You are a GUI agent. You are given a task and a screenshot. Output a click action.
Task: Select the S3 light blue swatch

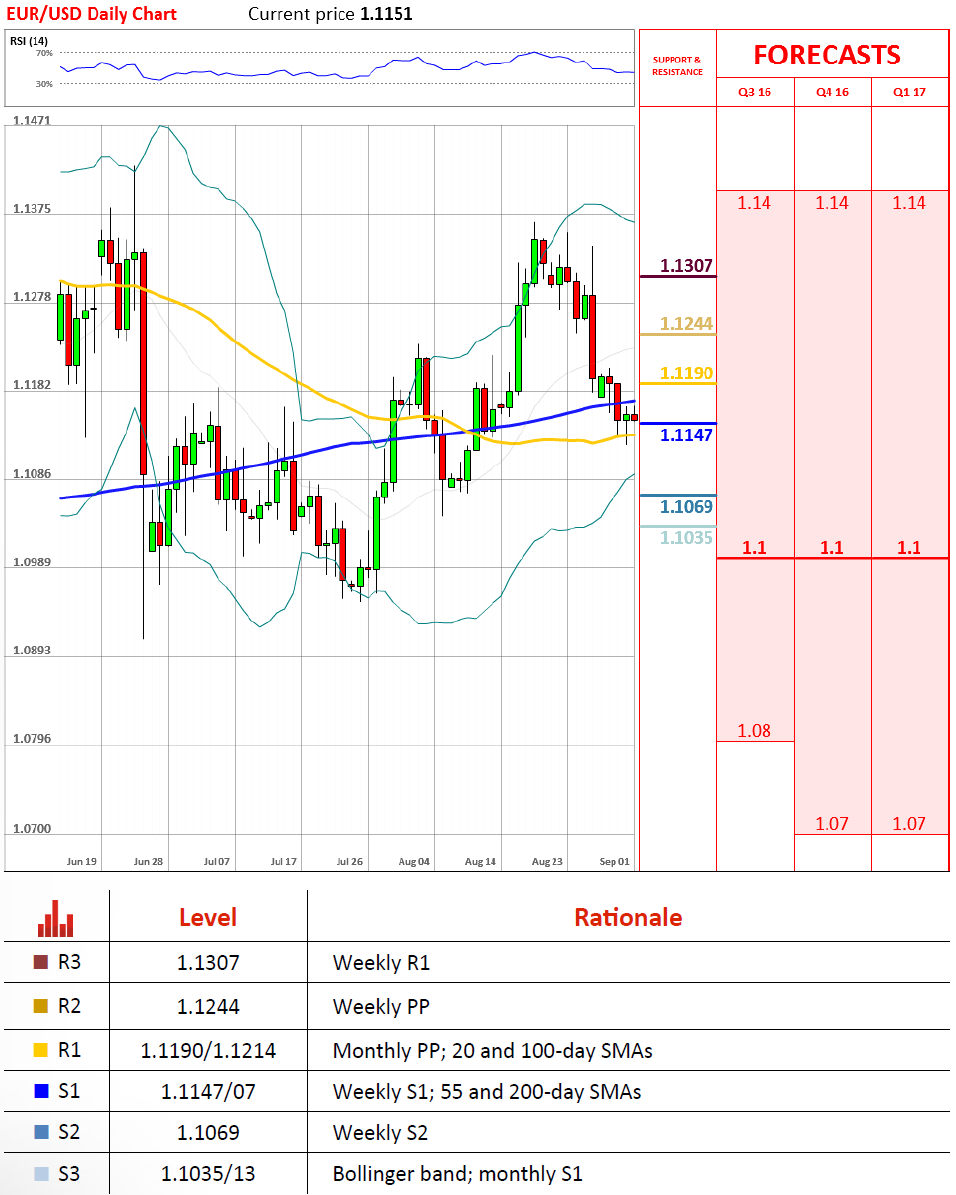click(41, 1174)
